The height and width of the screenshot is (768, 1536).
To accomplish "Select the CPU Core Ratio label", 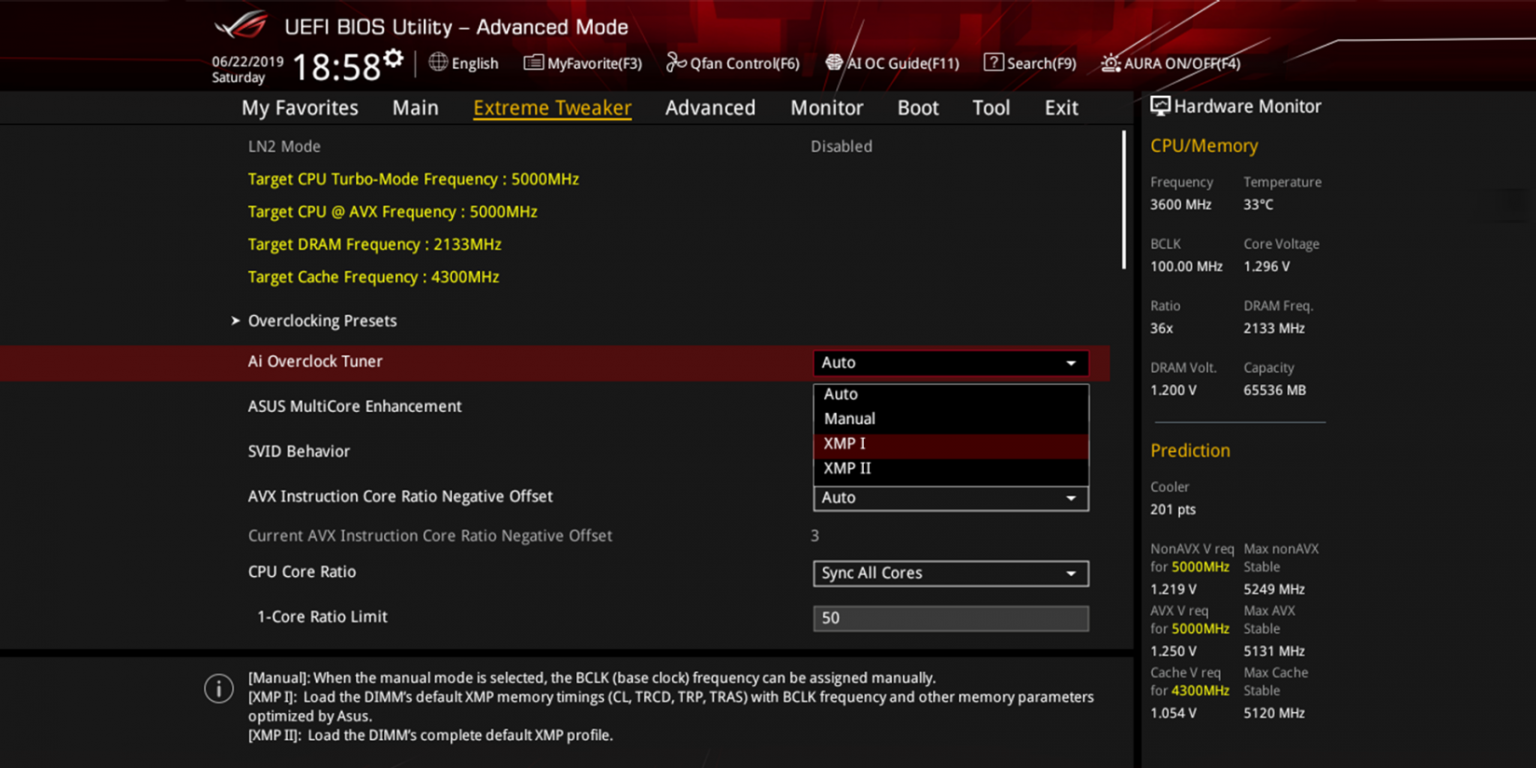I will click(x=302, y=572).
